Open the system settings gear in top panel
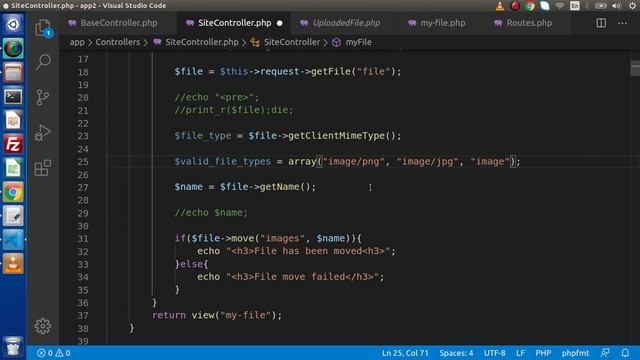 coord(633,6)
